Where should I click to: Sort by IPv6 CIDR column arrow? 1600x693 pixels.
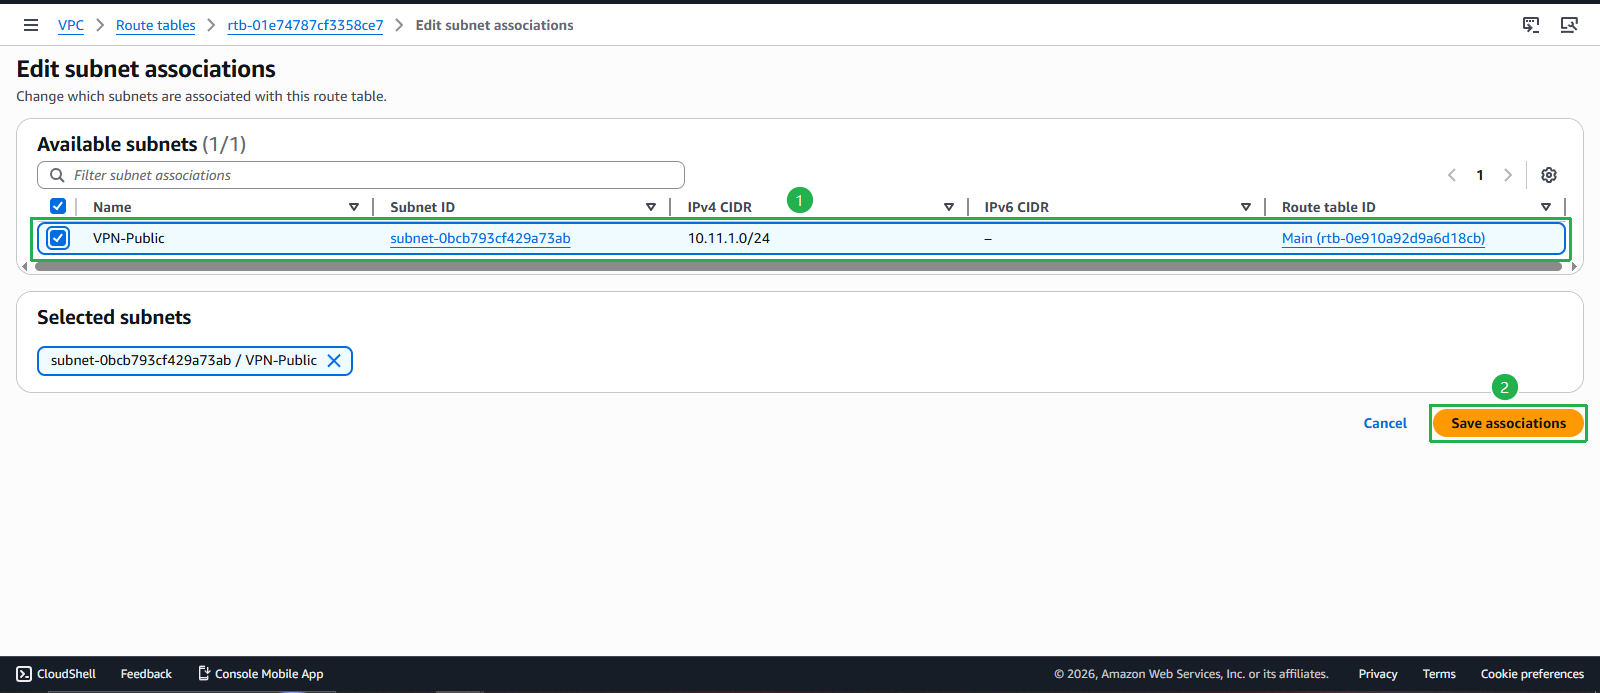[x=1246, y=207]
